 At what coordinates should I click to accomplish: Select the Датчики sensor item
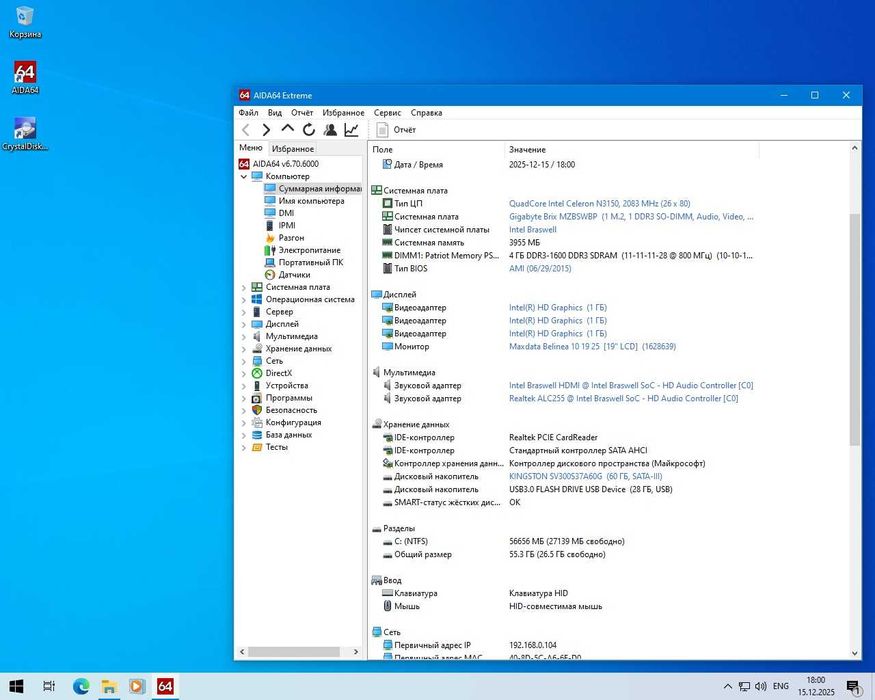coord(294,275)
